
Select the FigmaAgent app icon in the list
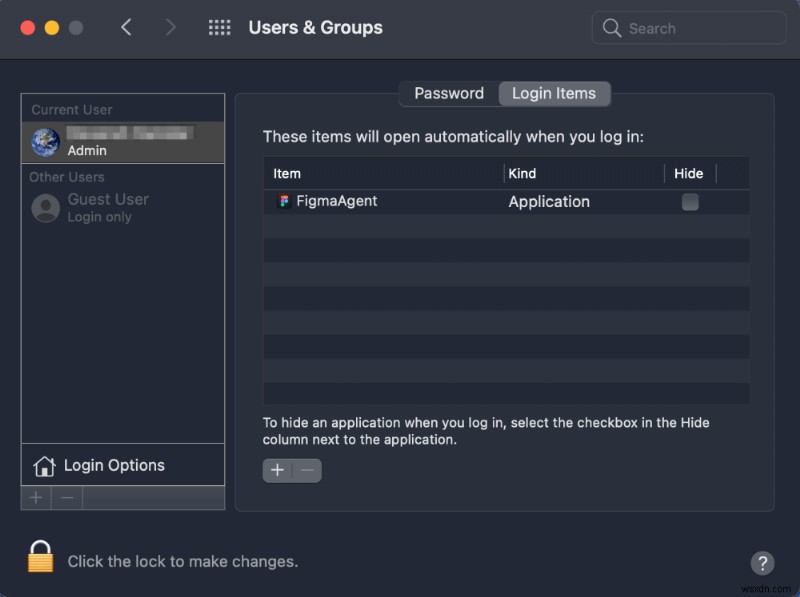[284, 201]
